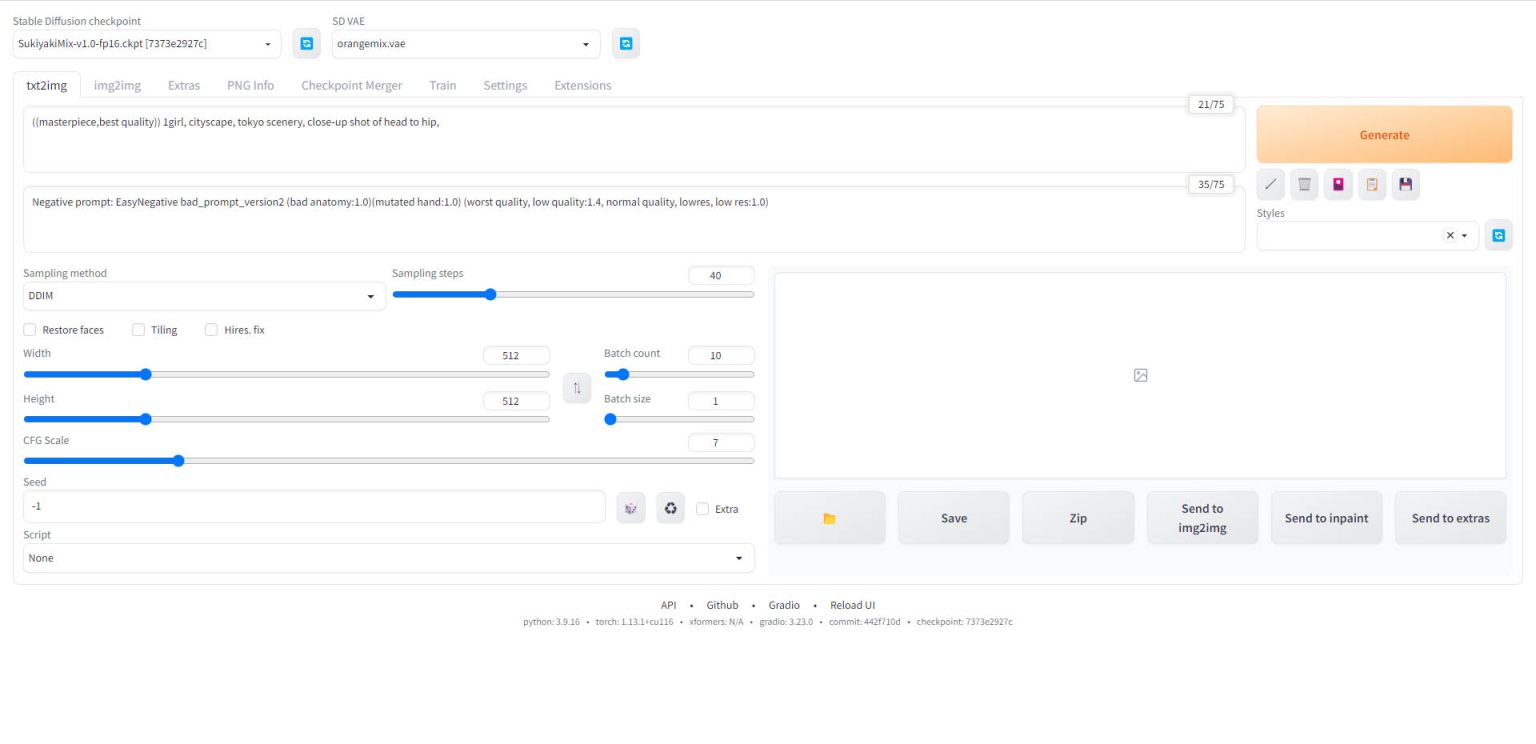The image size is (1536, 744).
Task: Refresh the Stable Diffusion checkpoint list
Action: coord(307,44)
